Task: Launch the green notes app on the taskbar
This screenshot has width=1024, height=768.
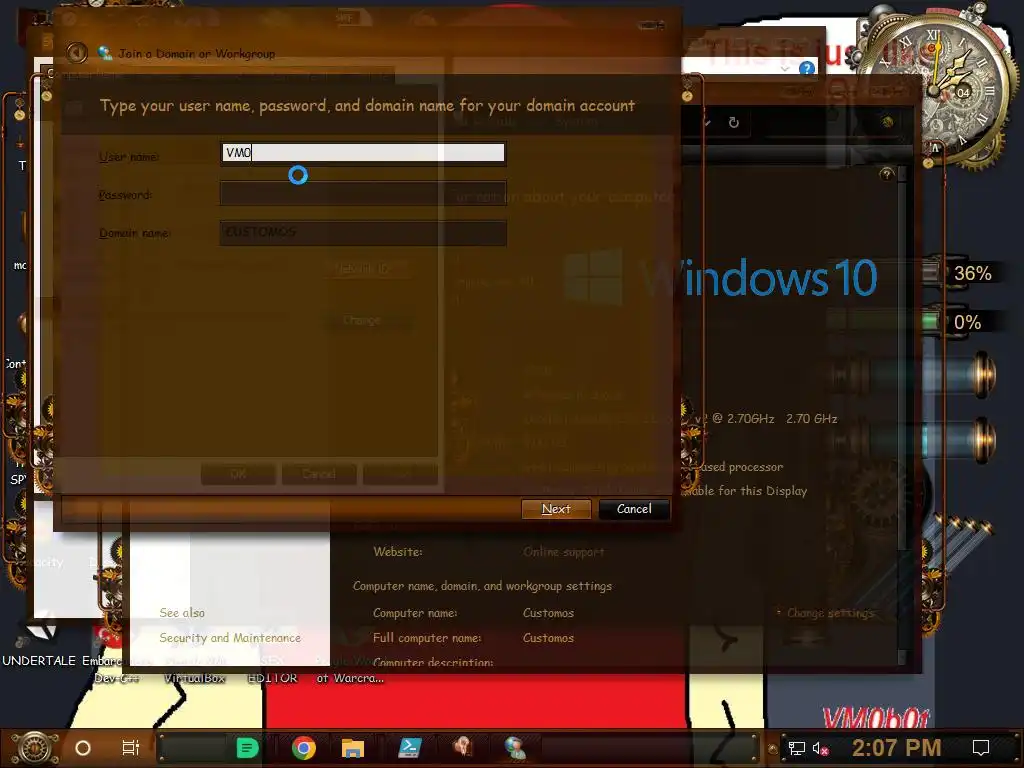Action: [248, 748]
